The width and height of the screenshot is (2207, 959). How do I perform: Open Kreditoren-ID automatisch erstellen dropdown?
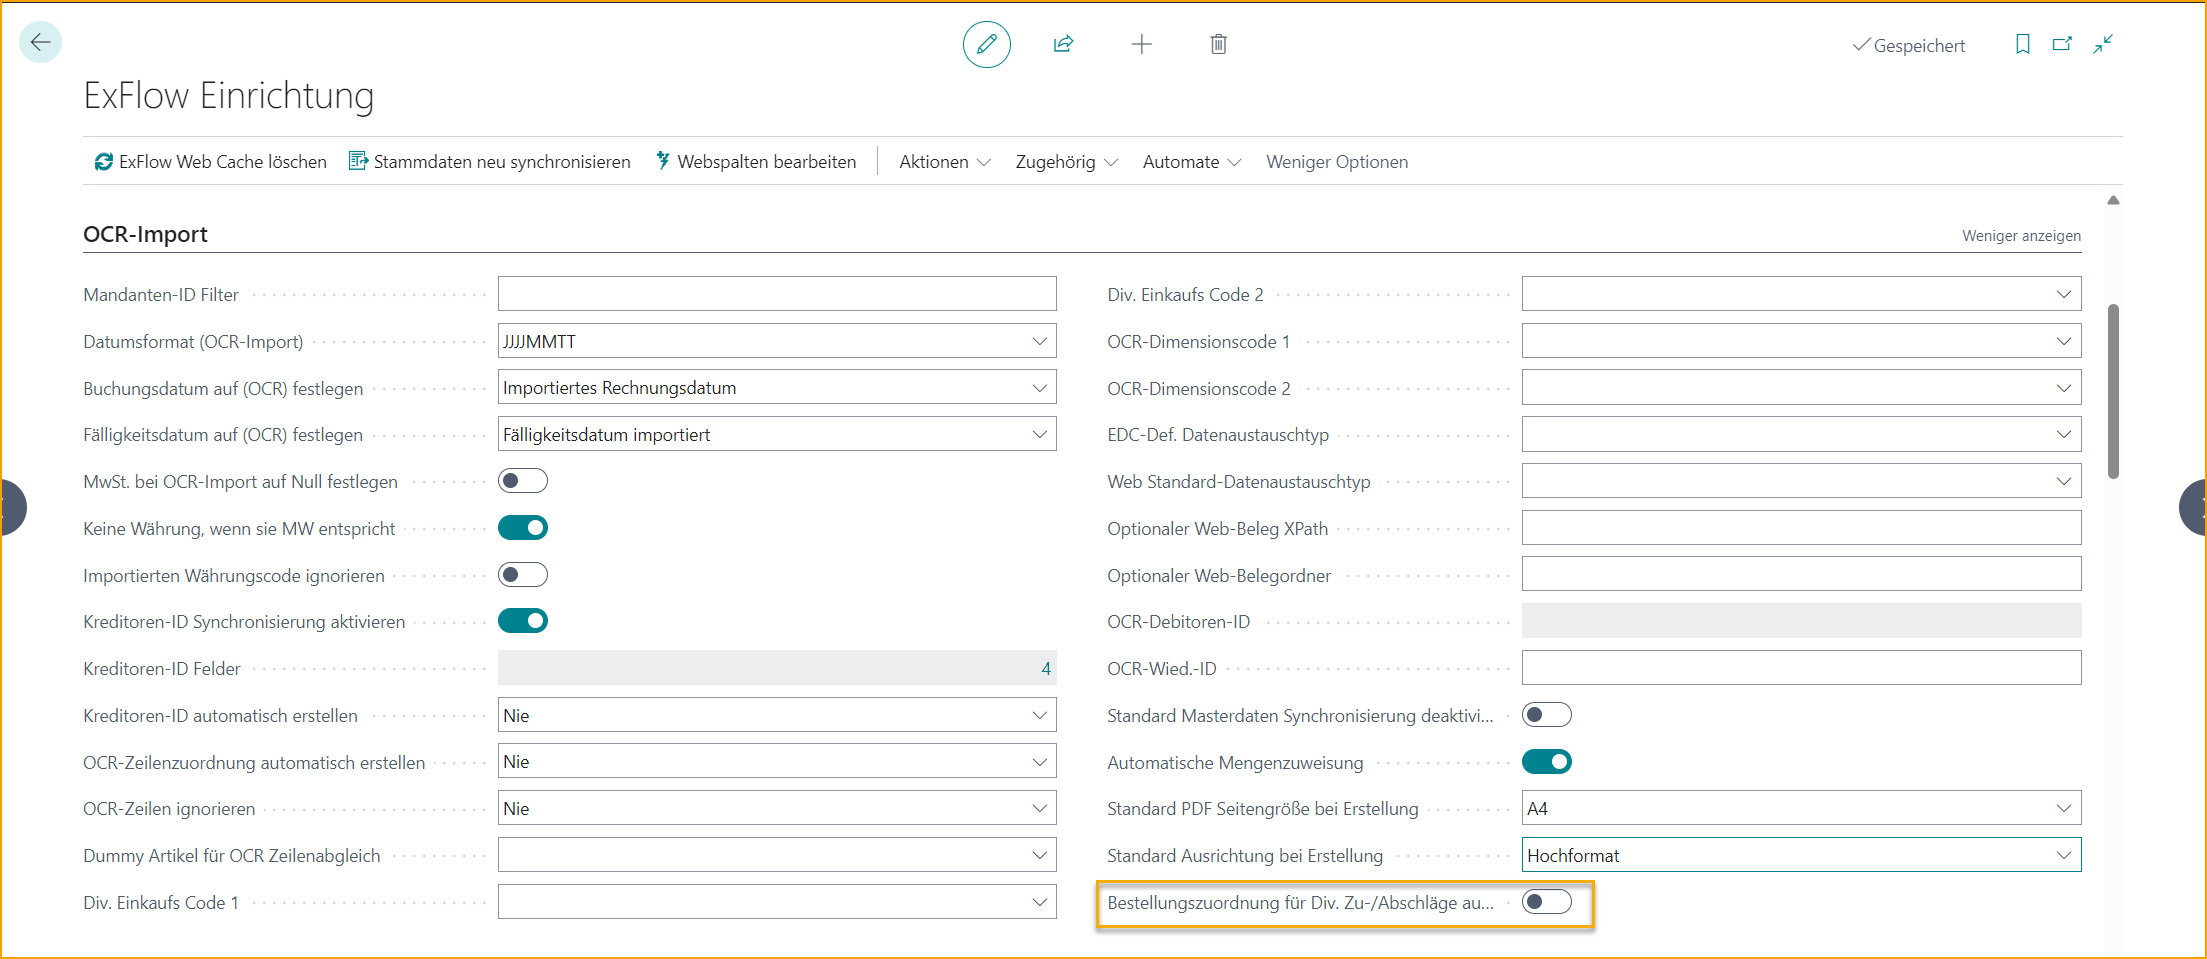coord(1040,715)
